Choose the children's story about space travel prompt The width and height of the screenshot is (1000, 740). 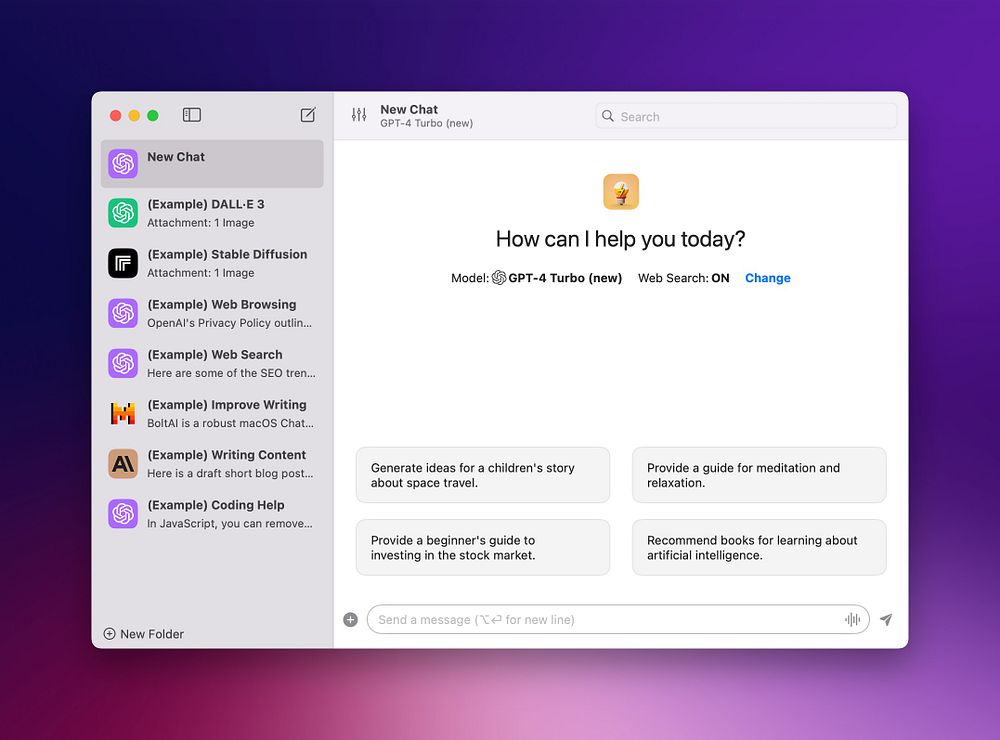click(x=483, y=475)
